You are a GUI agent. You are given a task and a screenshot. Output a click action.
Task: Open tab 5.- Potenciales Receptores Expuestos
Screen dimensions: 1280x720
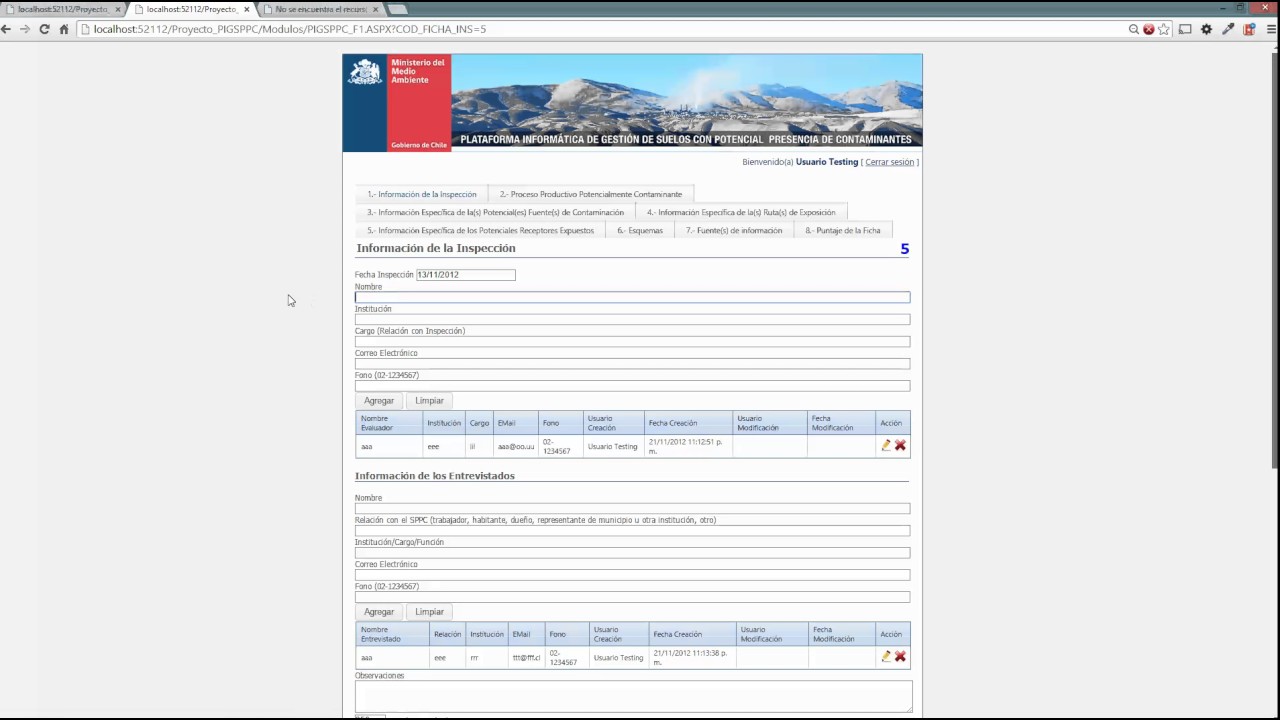coord(480,230)
